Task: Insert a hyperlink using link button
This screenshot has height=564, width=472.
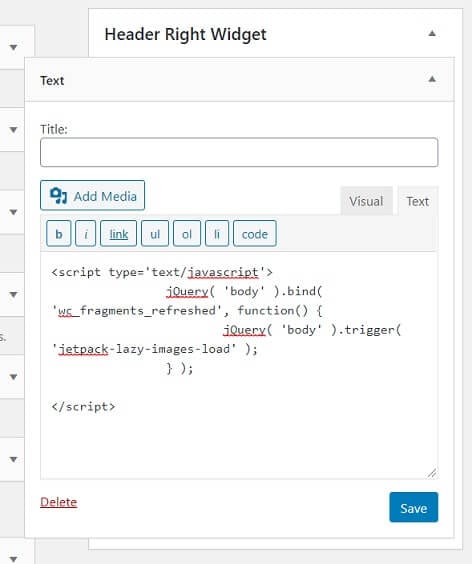Action: [x=118, y=234]
